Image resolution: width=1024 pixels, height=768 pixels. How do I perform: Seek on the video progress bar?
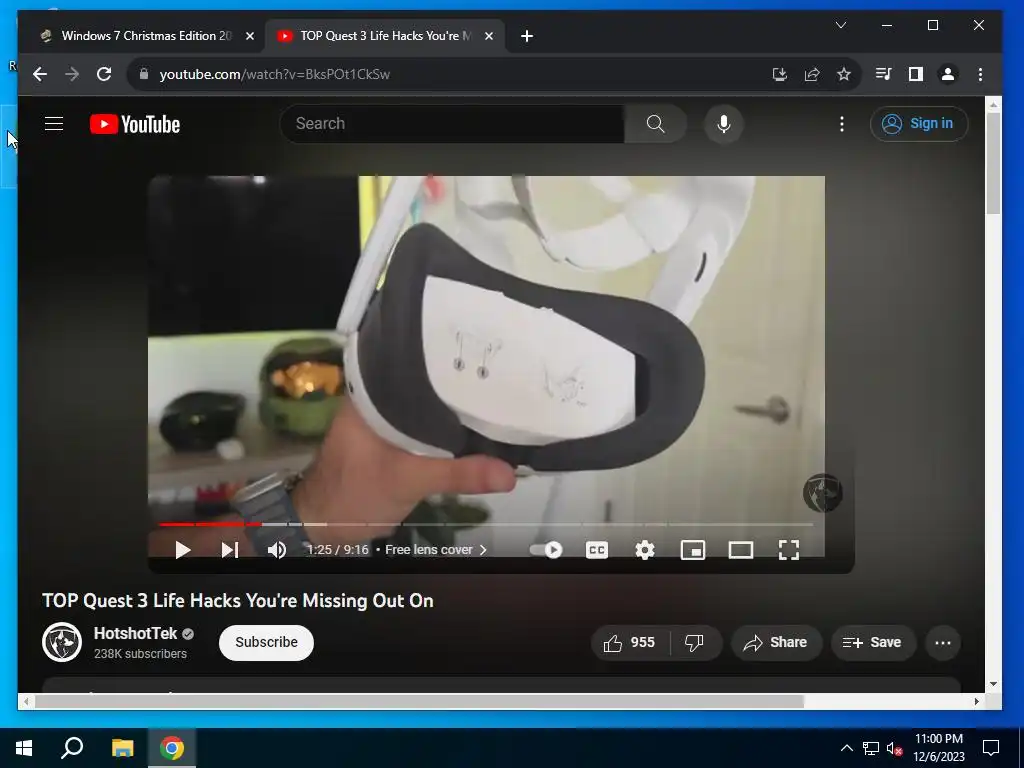click(x=486, y=524)
